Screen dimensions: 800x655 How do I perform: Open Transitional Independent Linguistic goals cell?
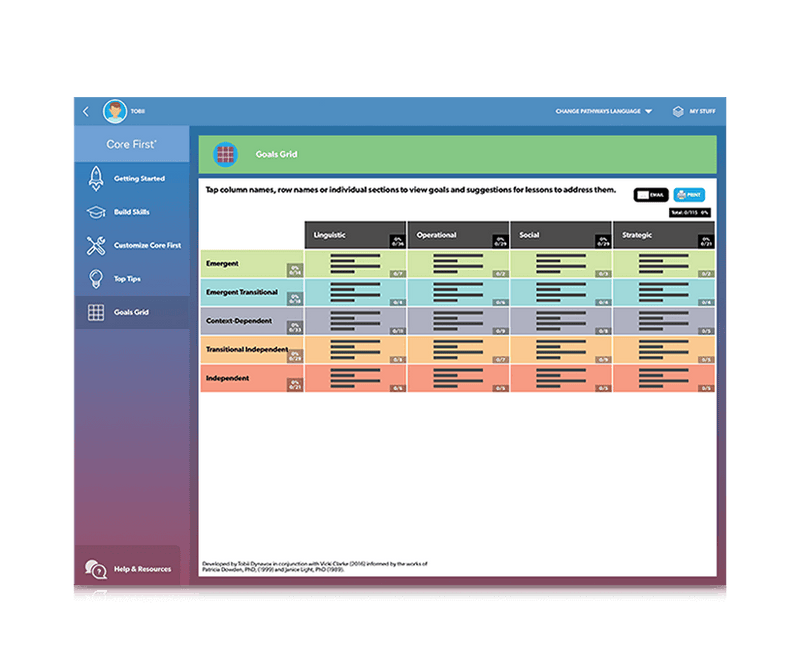[x=355, y=349]
